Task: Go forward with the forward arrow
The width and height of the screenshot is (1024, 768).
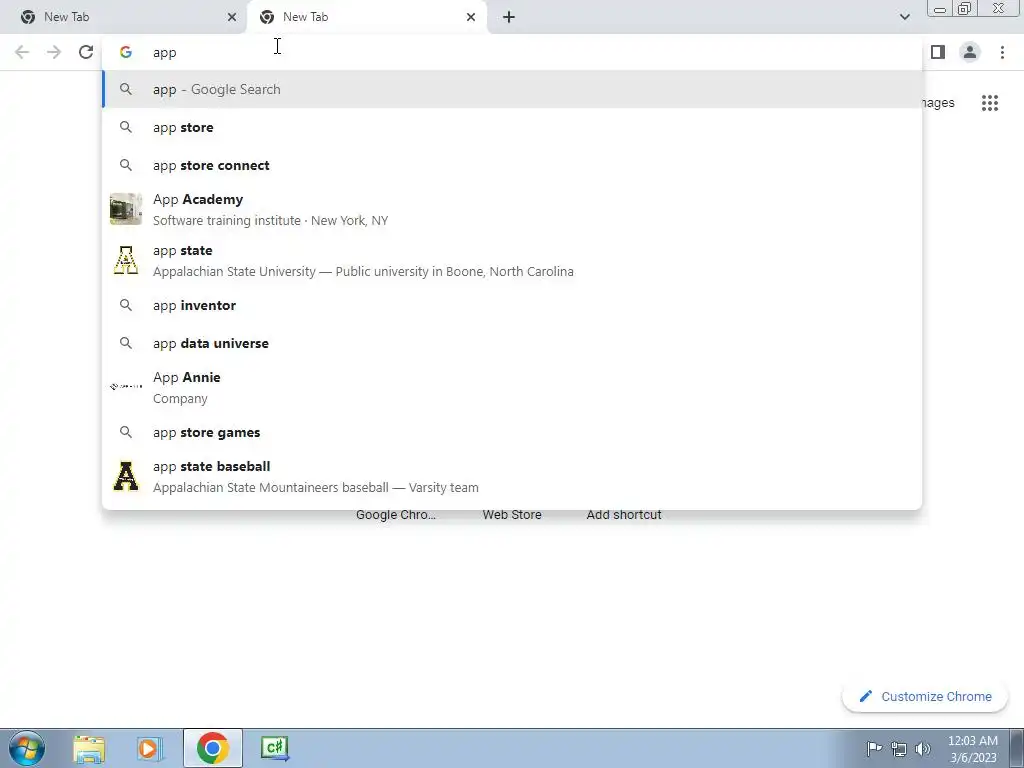Action: click(54, 52)
